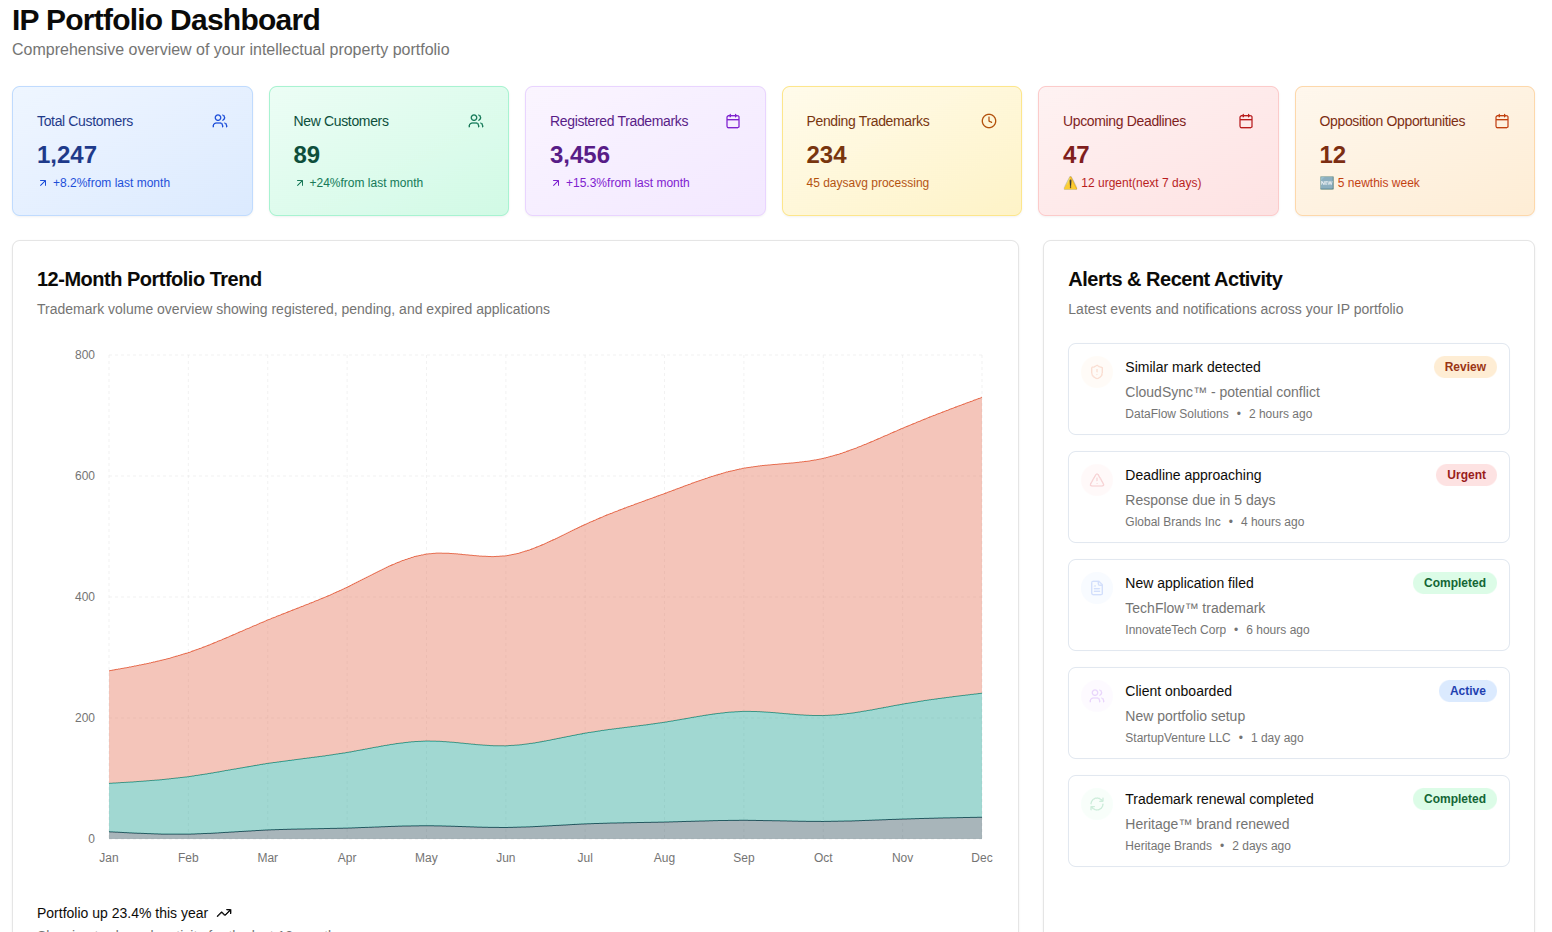
Task: Click the users icon on Total Customers card
Action: pos(220,121)
